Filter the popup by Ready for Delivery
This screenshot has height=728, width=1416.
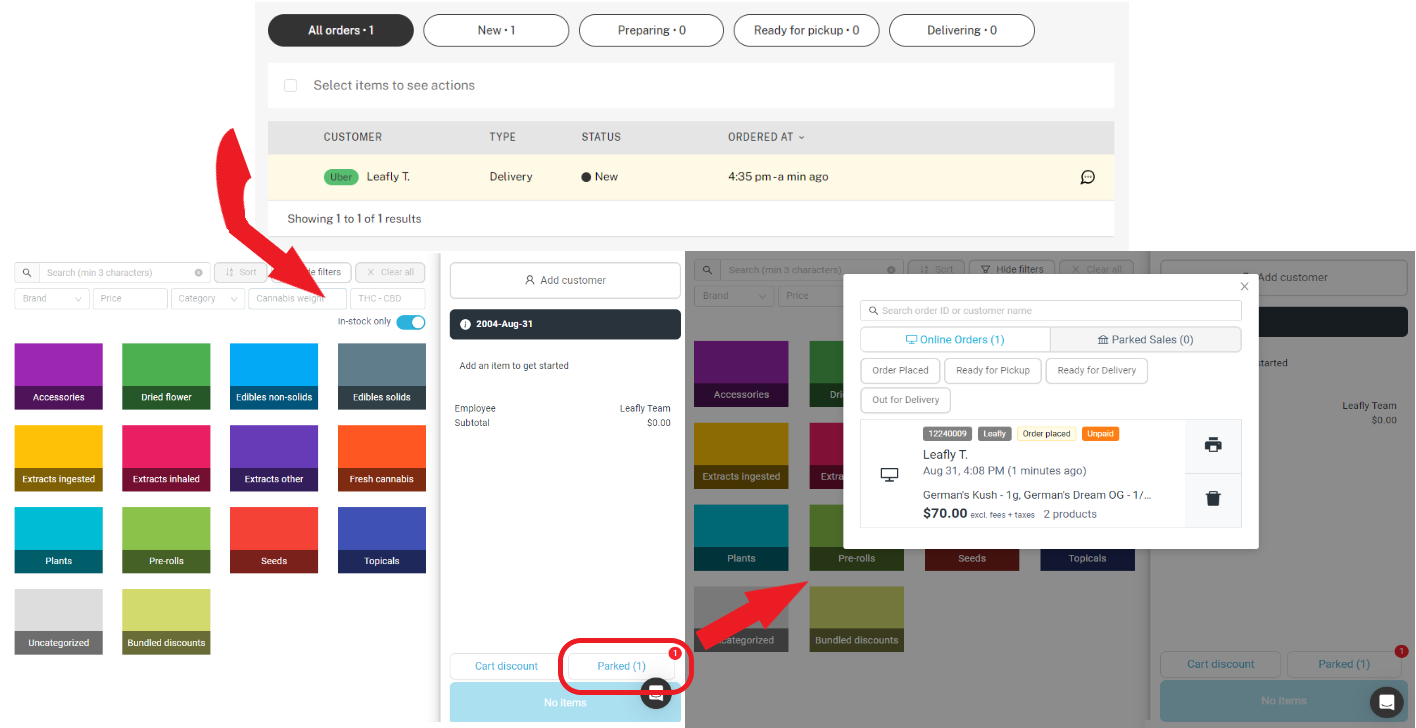pos(1096,370)
